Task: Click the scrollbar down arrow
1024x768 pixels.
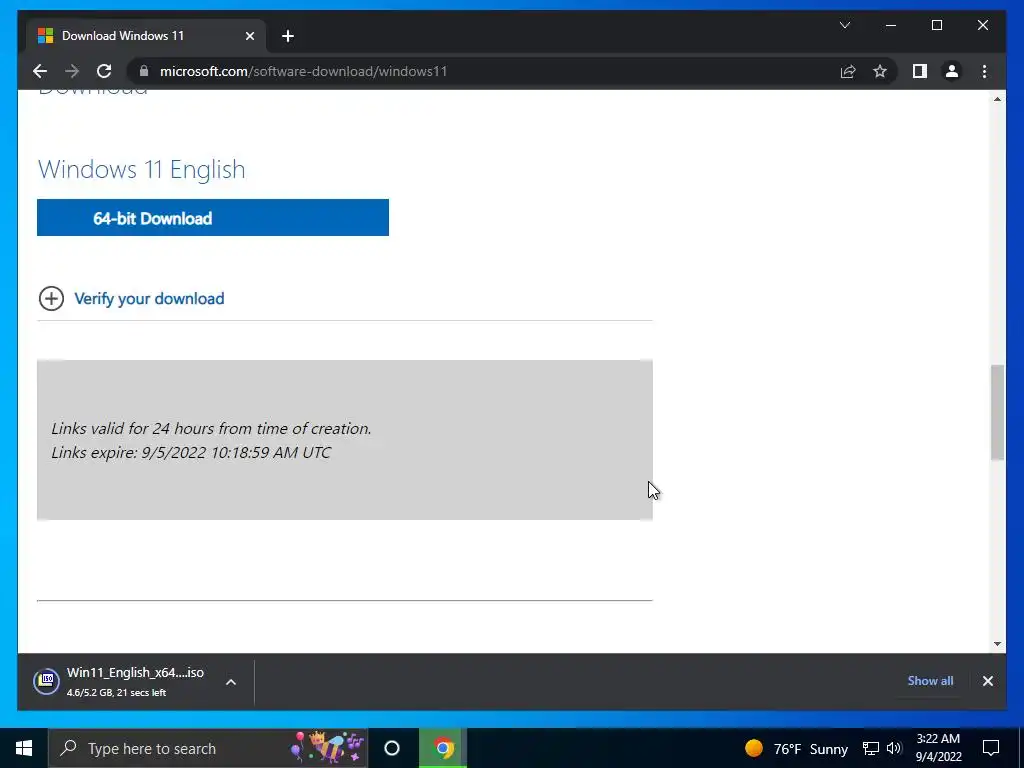Action: click(997, 643)
